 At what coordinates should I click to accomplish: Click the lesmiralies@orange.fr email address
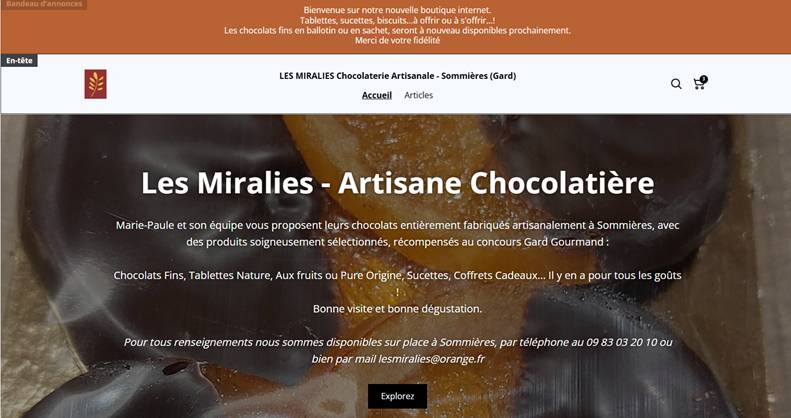(431, 359)
